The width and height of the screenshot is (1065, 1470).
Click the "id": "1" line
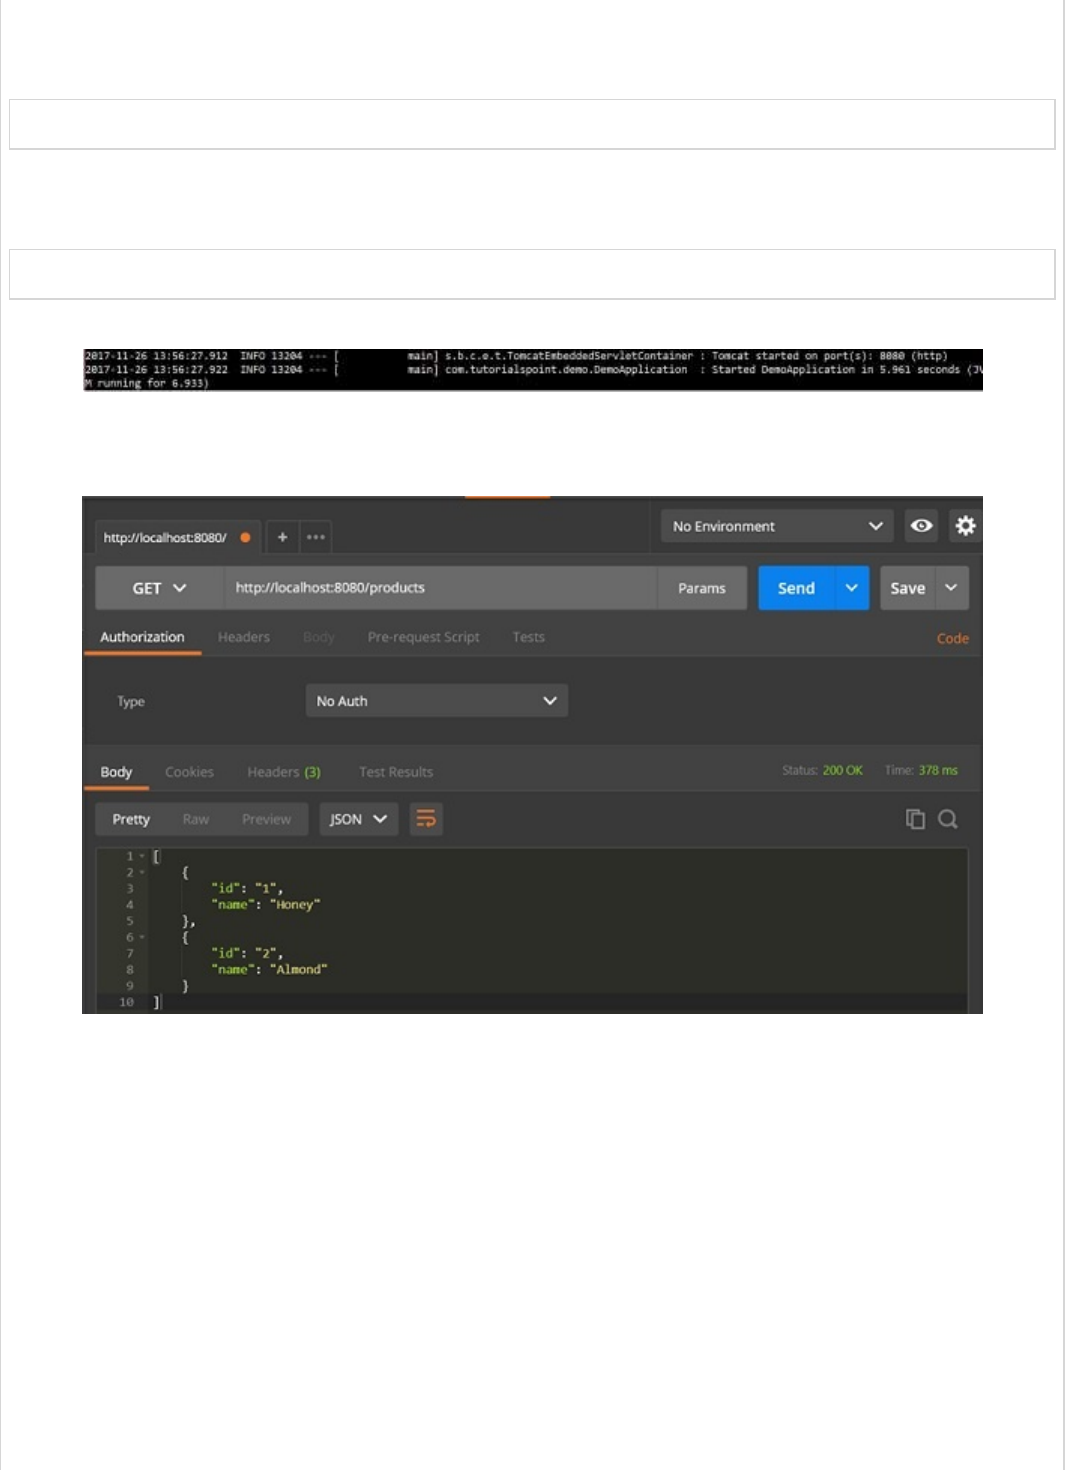(x=247, y=888)
